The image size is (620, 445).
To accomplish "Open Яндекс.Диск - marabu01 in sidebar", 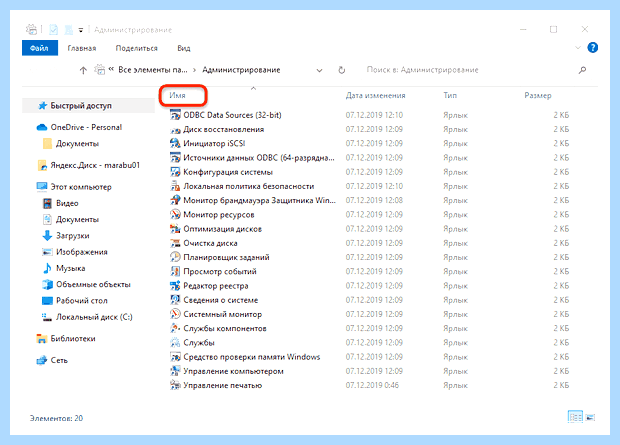I will [x=95, y=165].
